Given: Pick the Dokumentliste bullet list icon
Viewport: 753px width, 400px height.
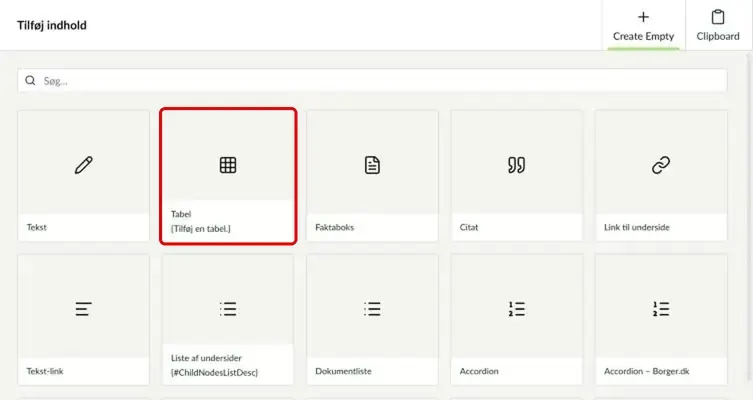Looking at the screenshot, I should coord(372,309).
